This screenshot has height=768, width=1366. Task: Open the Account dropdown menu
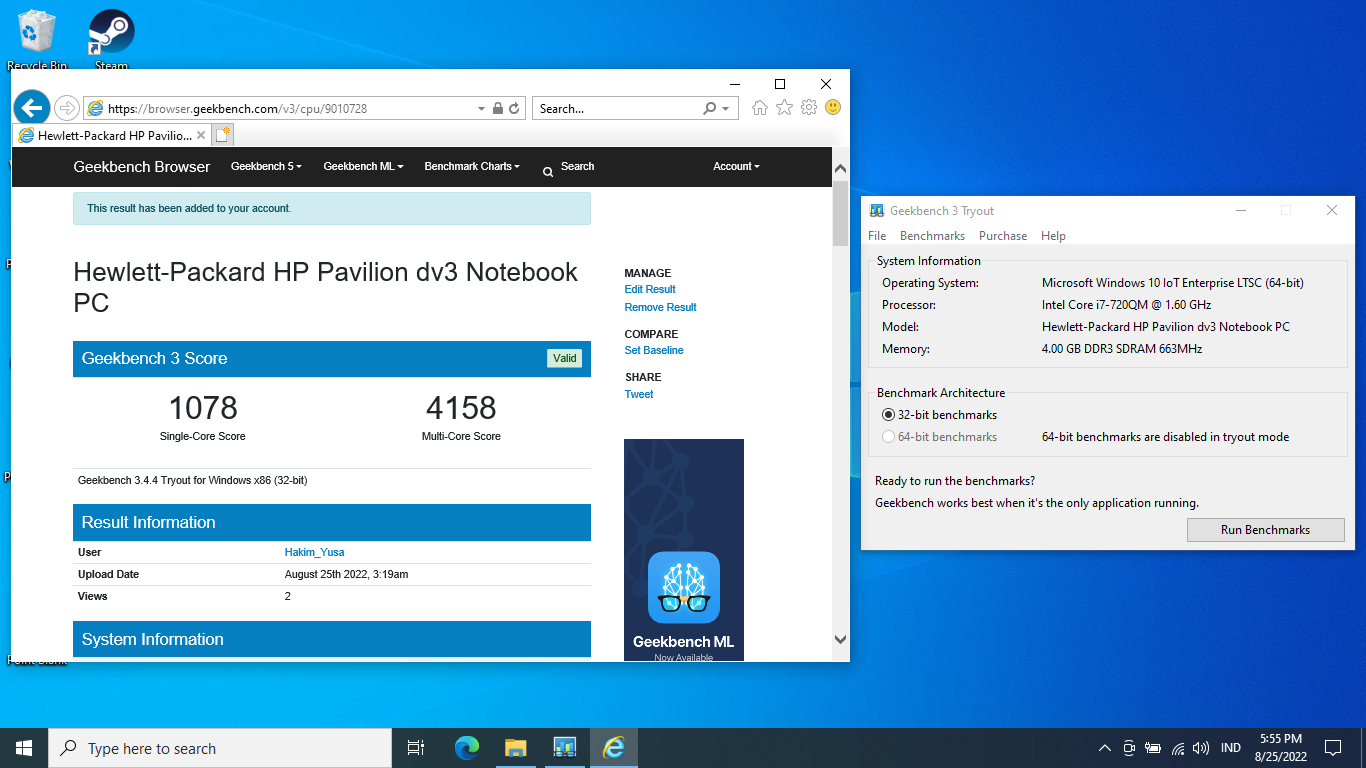[736, 166]
